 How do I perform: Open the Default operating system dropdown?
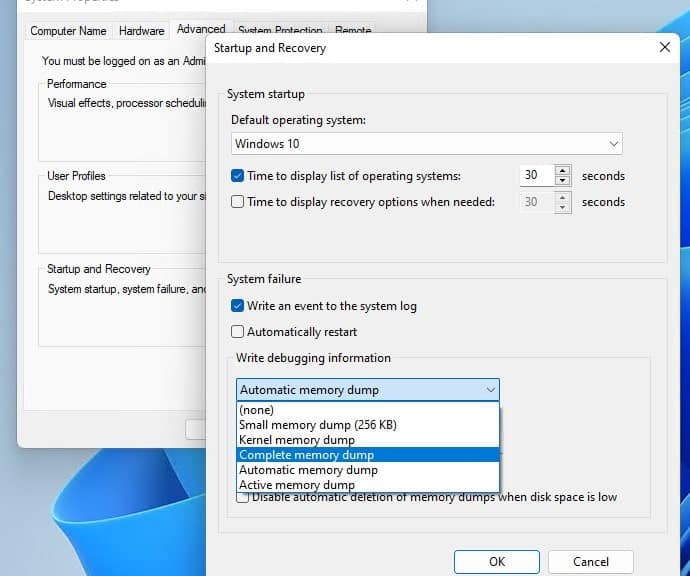click(x=426, y=143)
